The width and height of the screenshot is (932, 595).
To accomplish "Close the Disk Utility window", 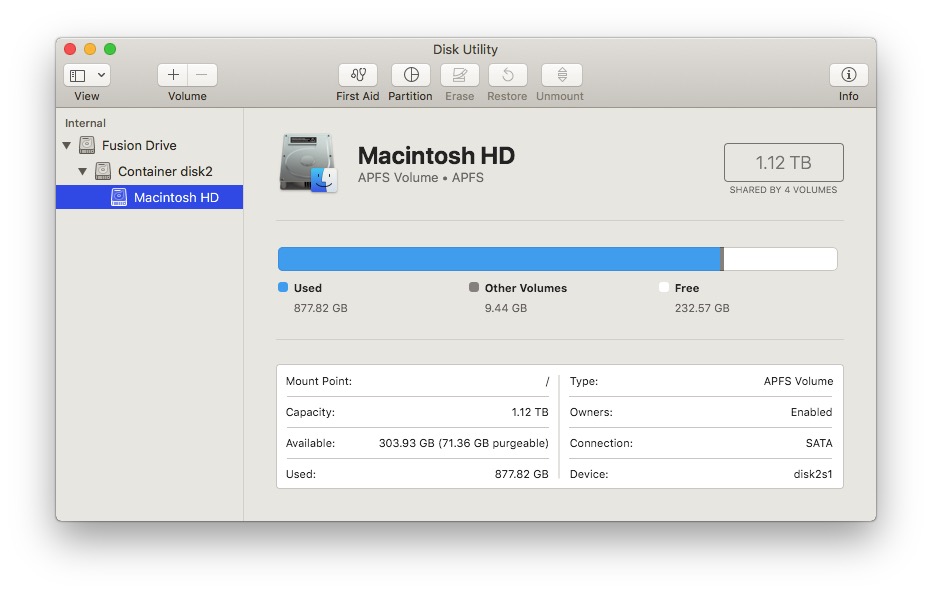I will (70, 49).
